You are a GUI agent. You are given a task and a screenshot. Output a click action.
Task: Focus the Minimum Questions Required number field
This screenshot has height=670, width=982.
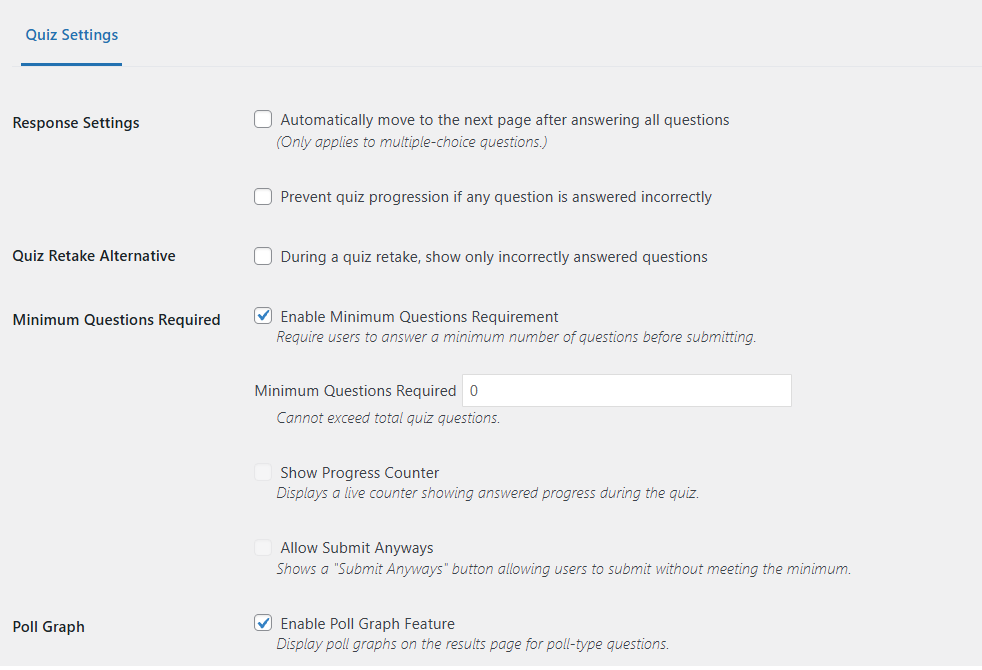pyautogui.click(x=627, y=391)
